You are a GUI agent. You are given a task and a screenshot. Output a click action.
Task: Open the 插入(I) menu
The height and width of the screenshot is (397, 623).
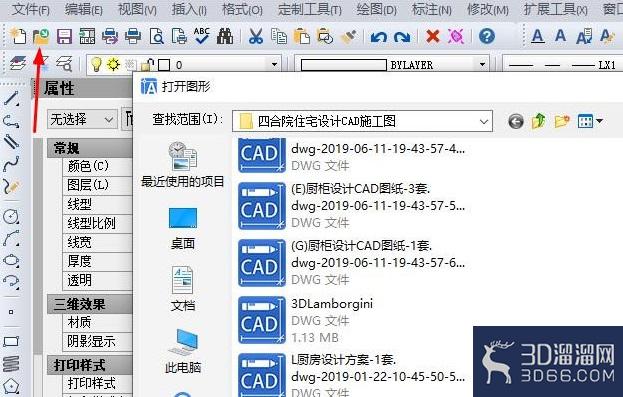[x=188, y=9]
